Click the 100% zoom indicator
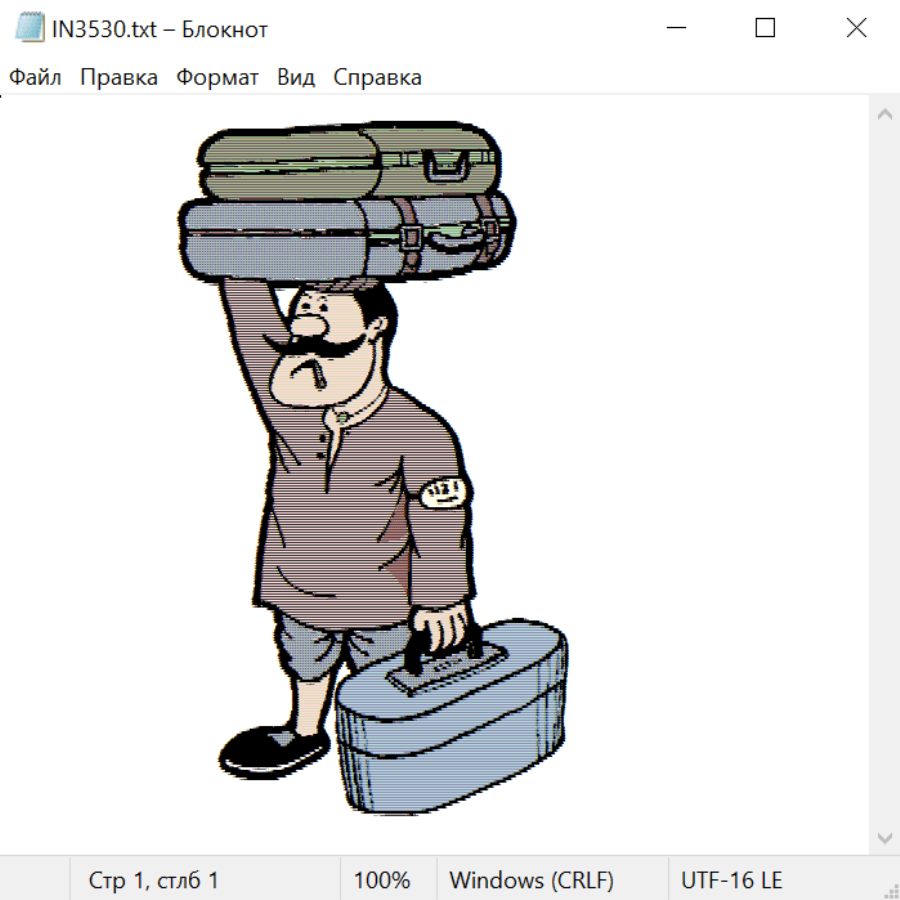The width and height of the screenshot is (900, 900). point(382,880)
